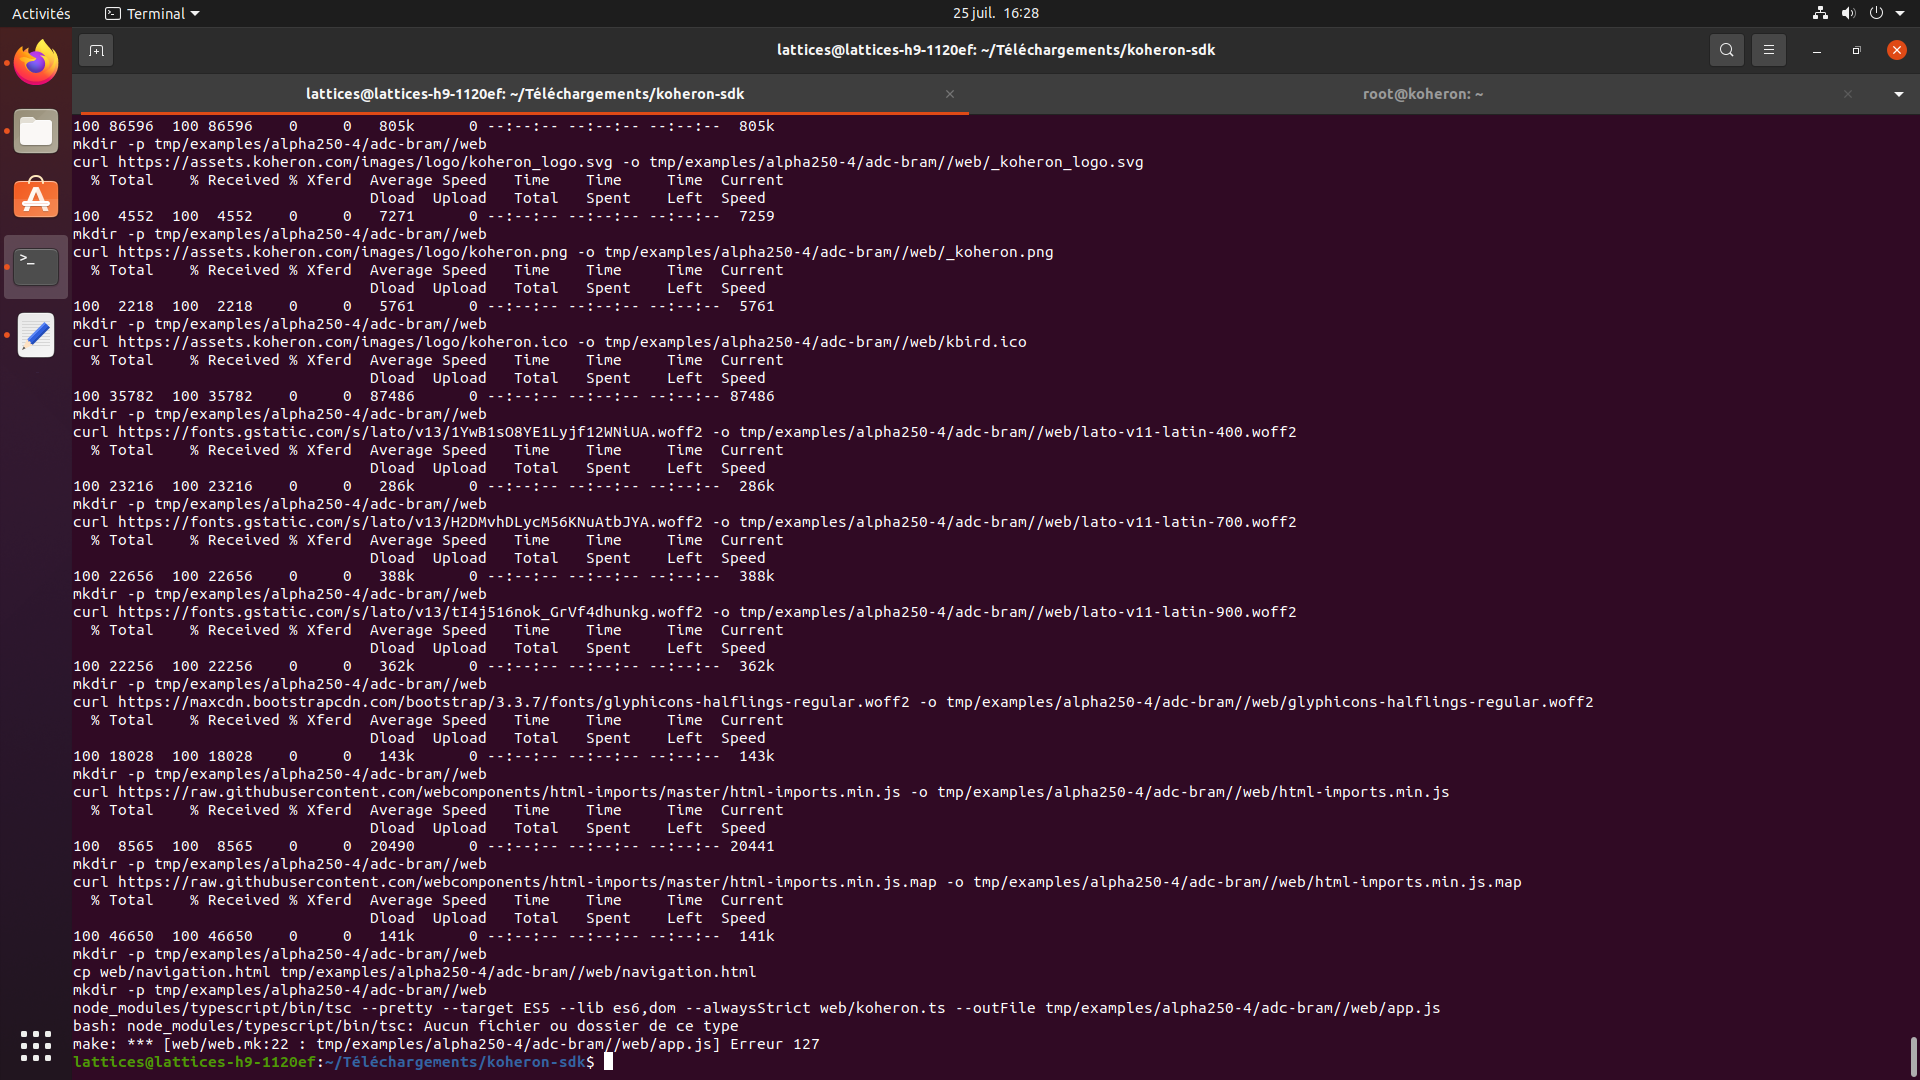The image size is (1920, 1080).
Task: Open the terminal hamburger menu
Action: point(1768,49)
